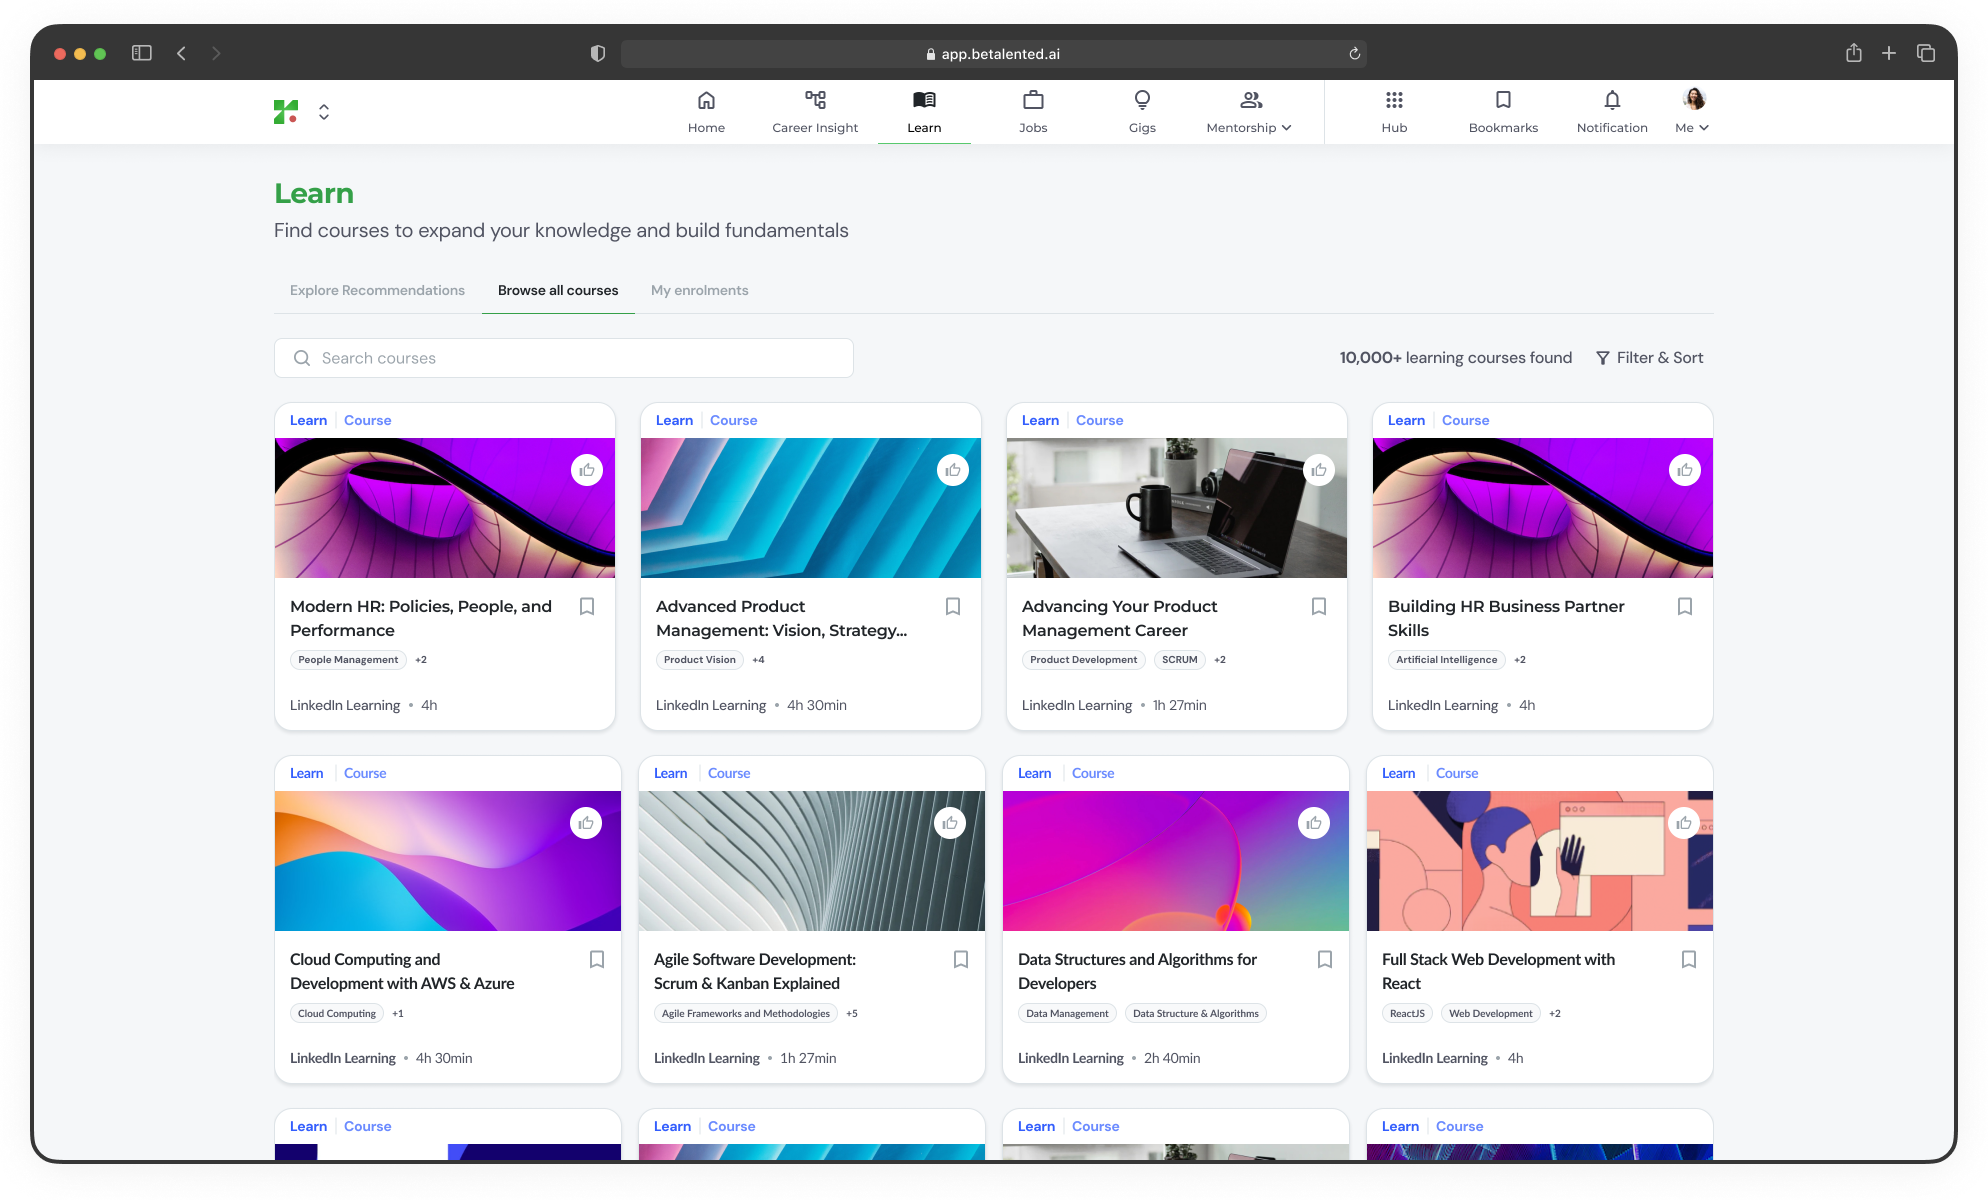Viewport: 1988px width, 1200px height.
Task: Open Filter & Sort options
Action: point(1649,358)
